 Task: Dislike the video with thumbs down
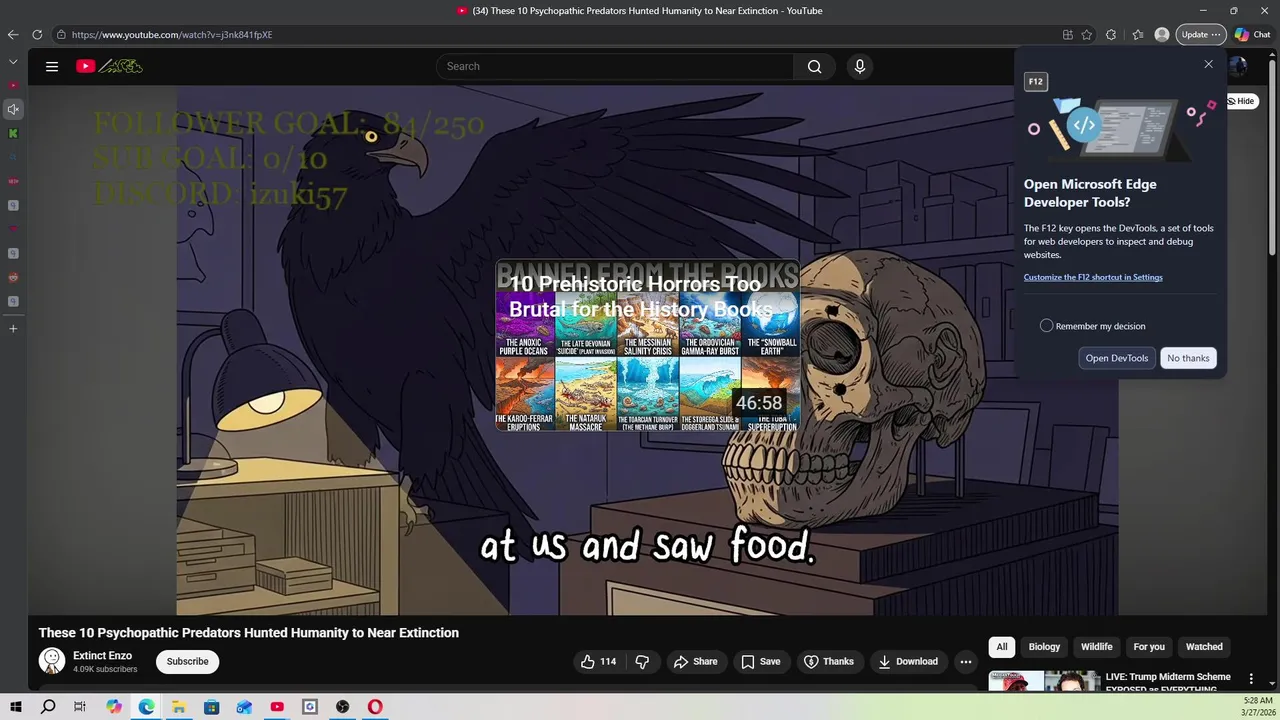642,661
